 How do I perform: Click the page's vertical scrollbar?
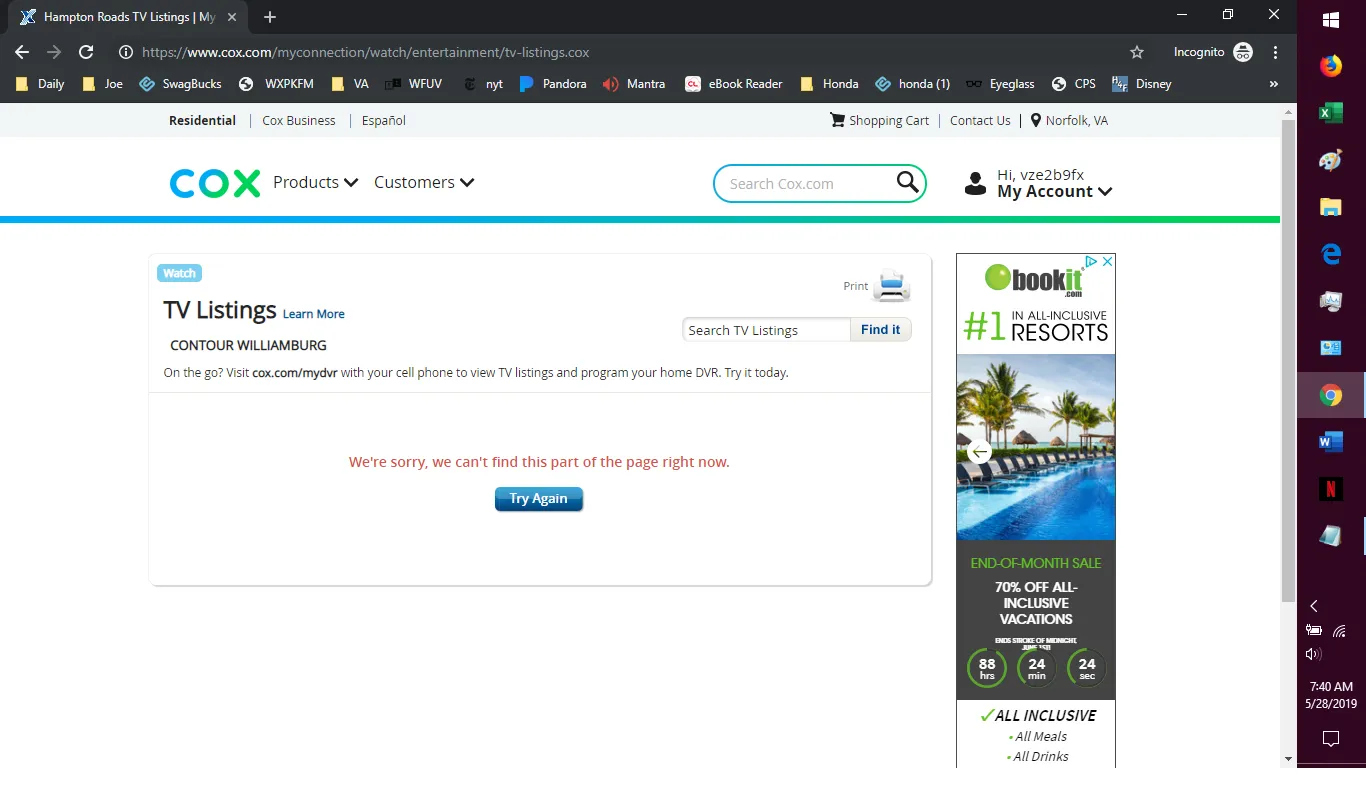pyautogui.click(x=1288, y=360)
